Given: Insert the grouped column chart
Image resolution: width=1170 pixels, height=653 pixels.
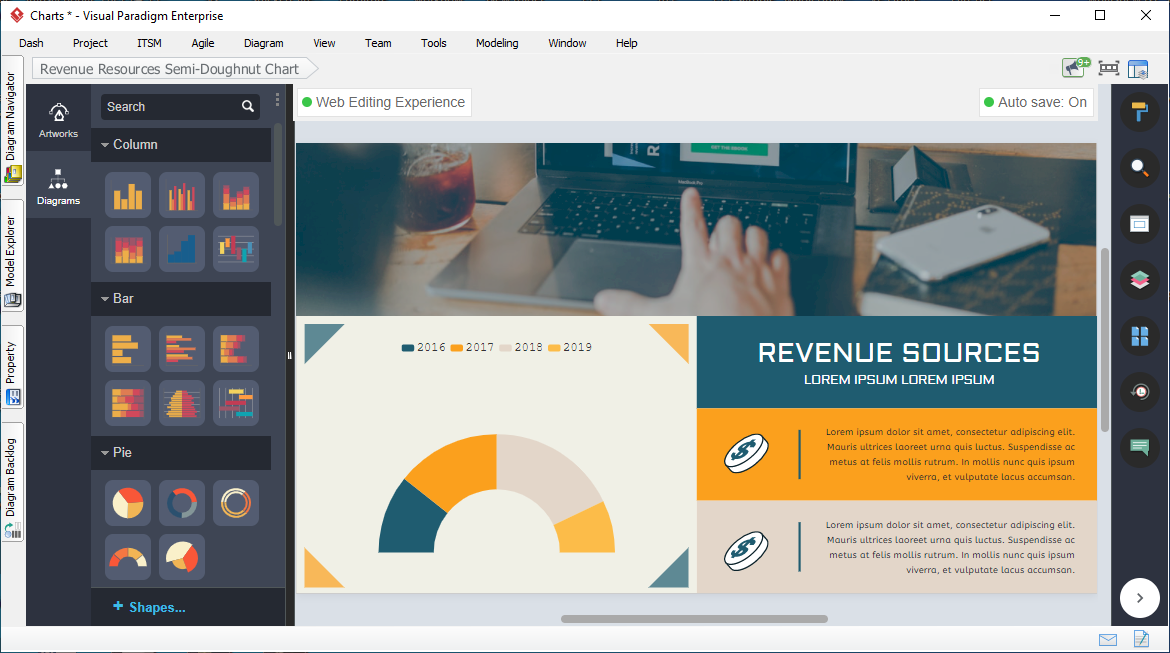Looking at the screenshot, I should [182, 196].
